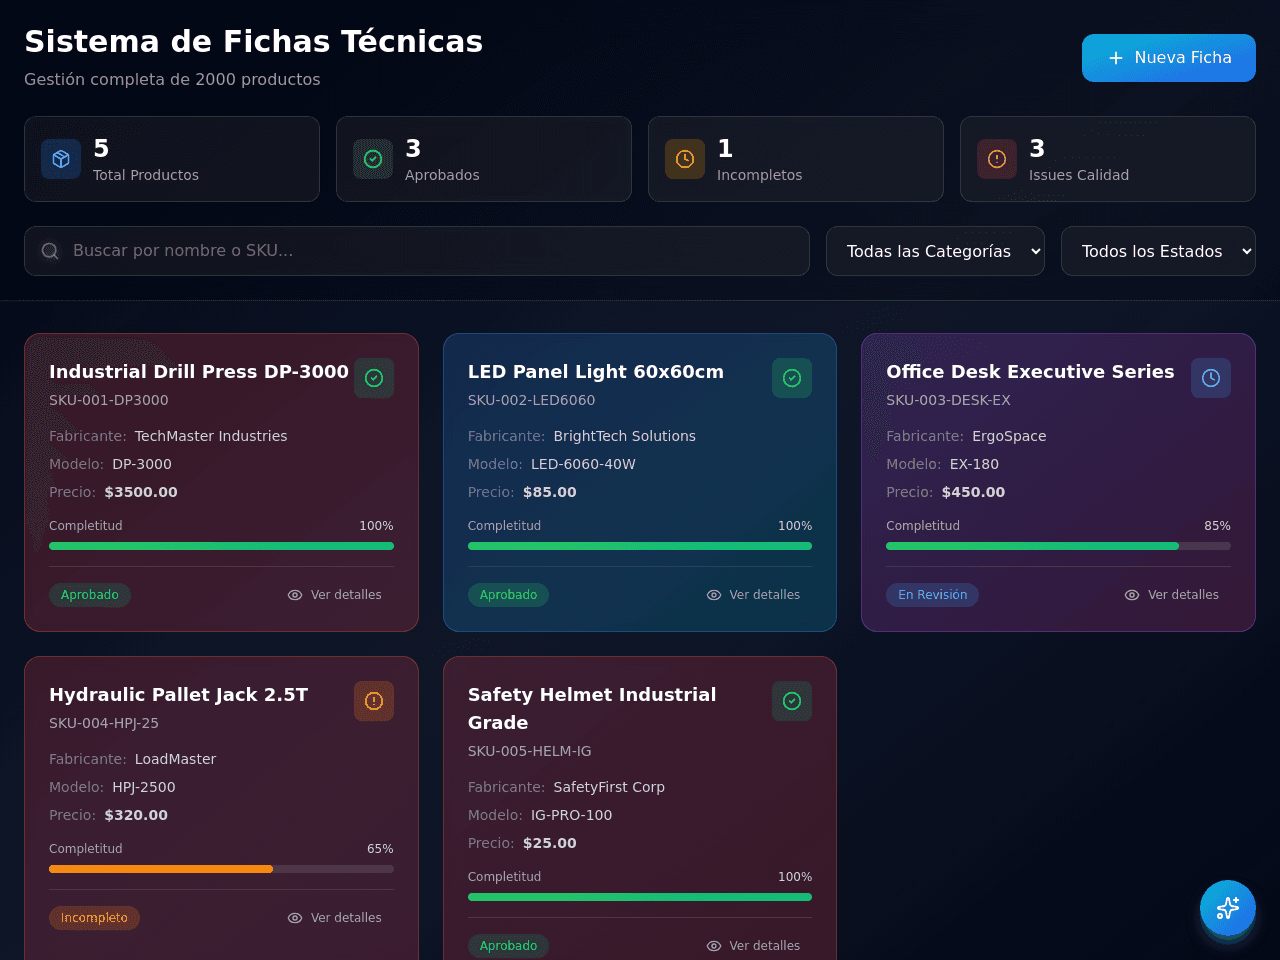The image size is (1280, 960).
Task: Click the Office Desk 85% completitud bar
Action: 1058,546
